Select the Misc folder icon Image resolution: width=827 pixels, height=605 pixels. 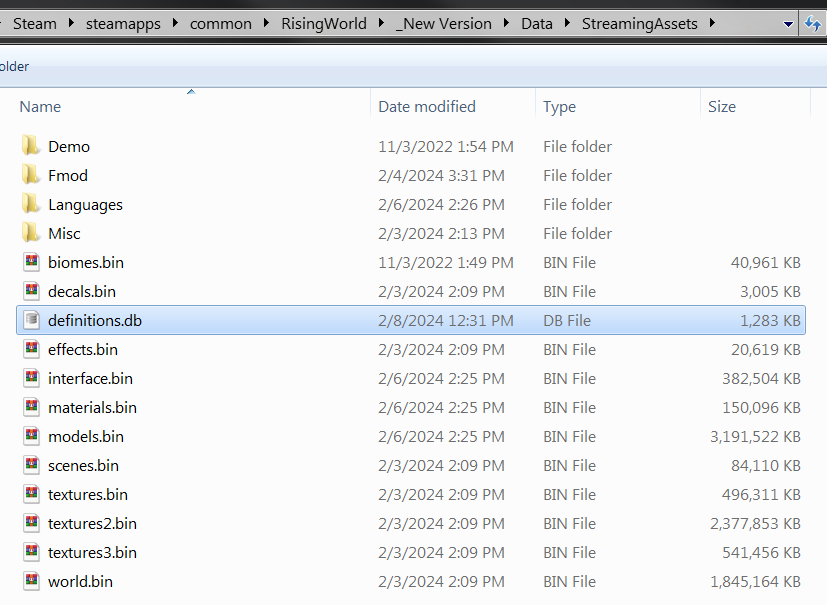point(31,233)
